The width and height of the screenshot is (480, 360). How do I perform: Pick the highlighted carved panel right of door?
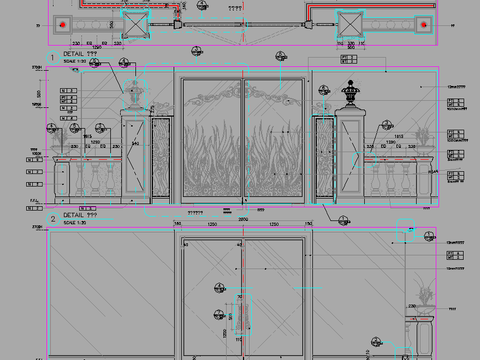[323, 159]
